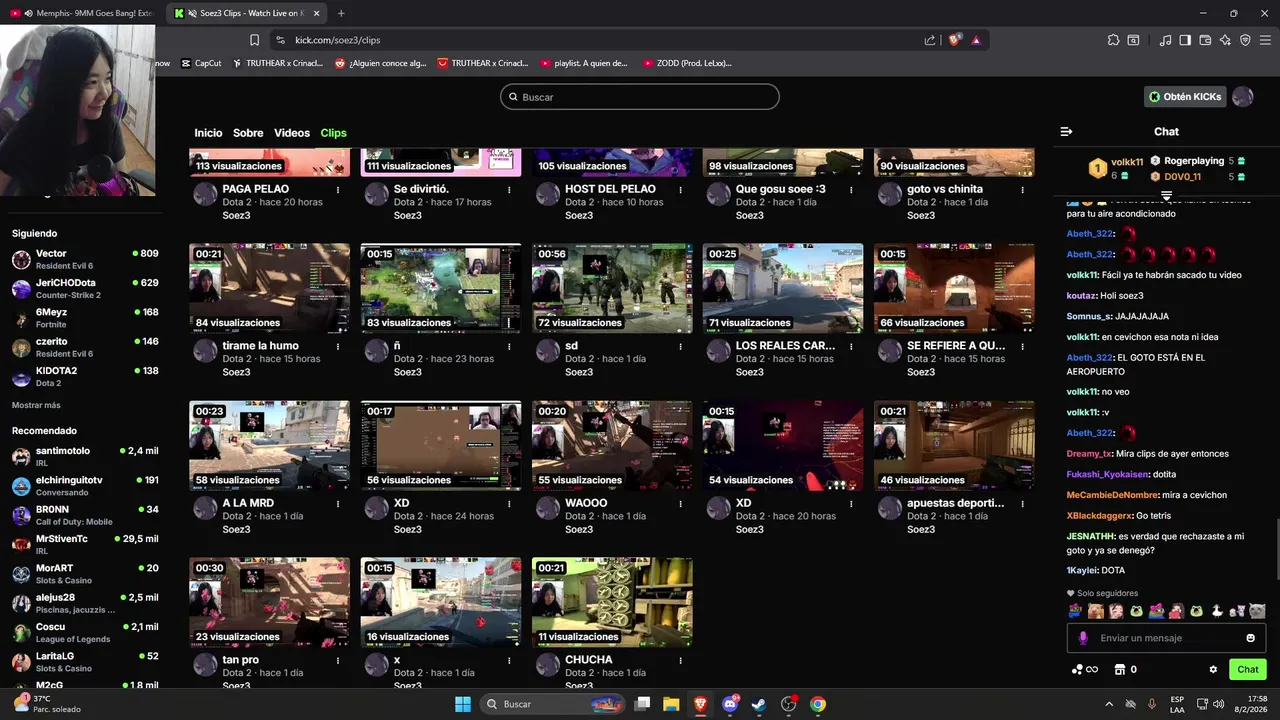1280x720 pixels.
Task: Bookmark this page icon in address bar
Action: click(254, 40)
